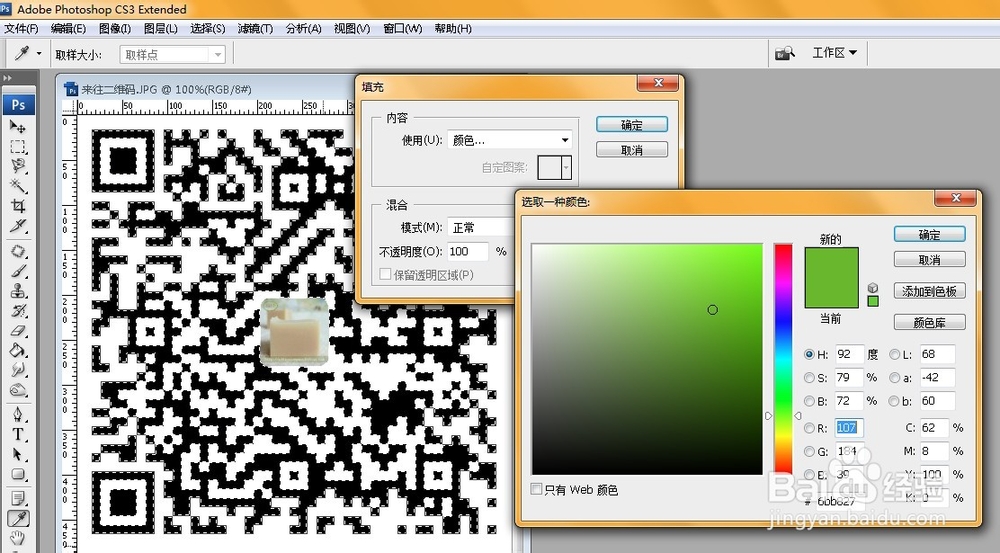Click the small web-safe color swatch
1000x553 pixels.
pos(873,301)
